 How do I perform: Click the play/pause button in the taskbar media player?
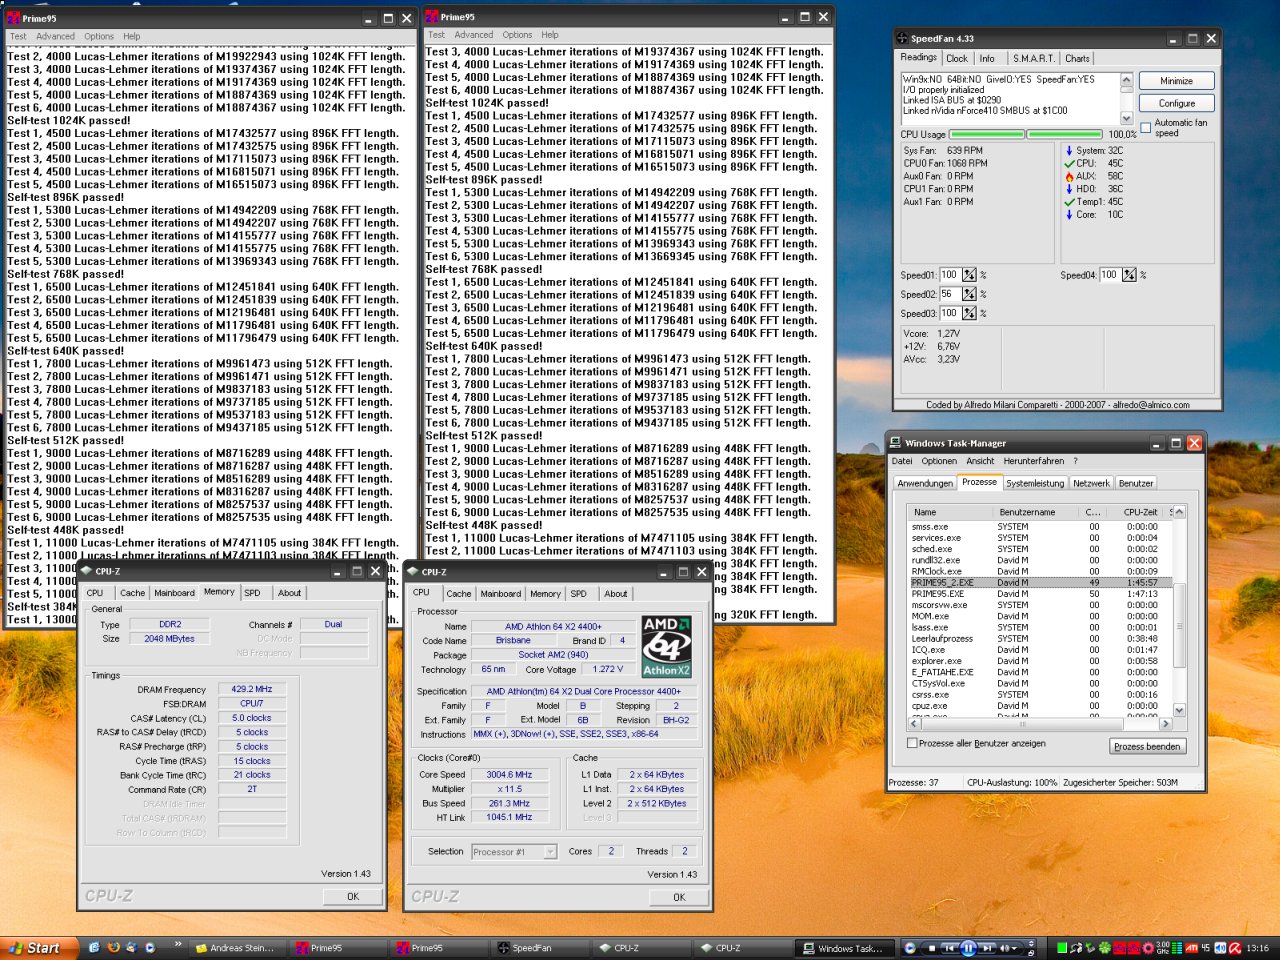967,948
